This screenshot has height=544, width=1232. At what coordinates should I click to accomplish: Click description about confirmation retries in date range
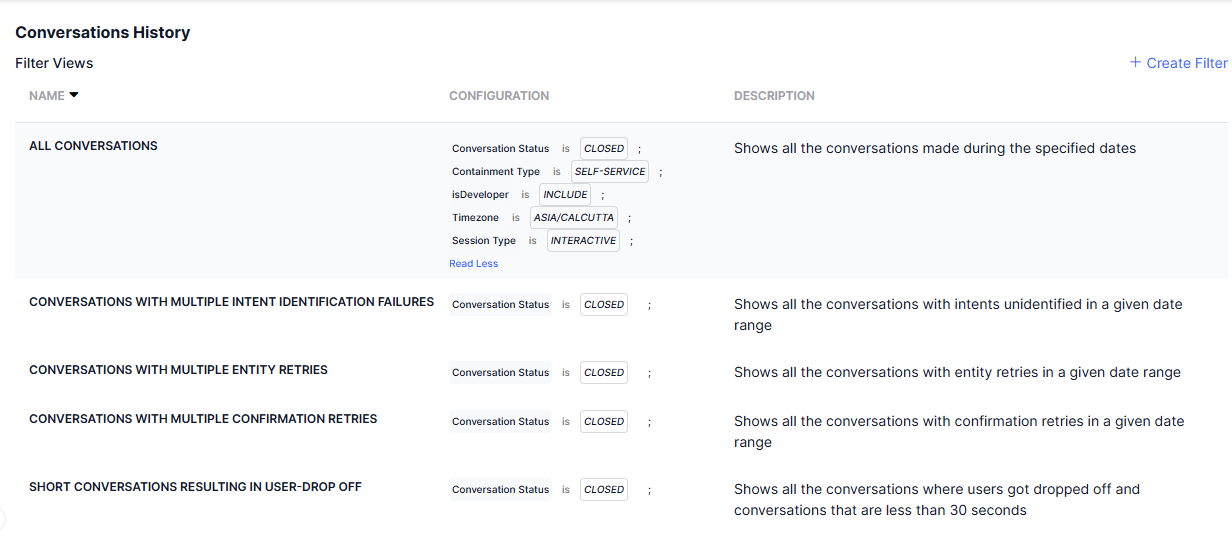[959, 432]
